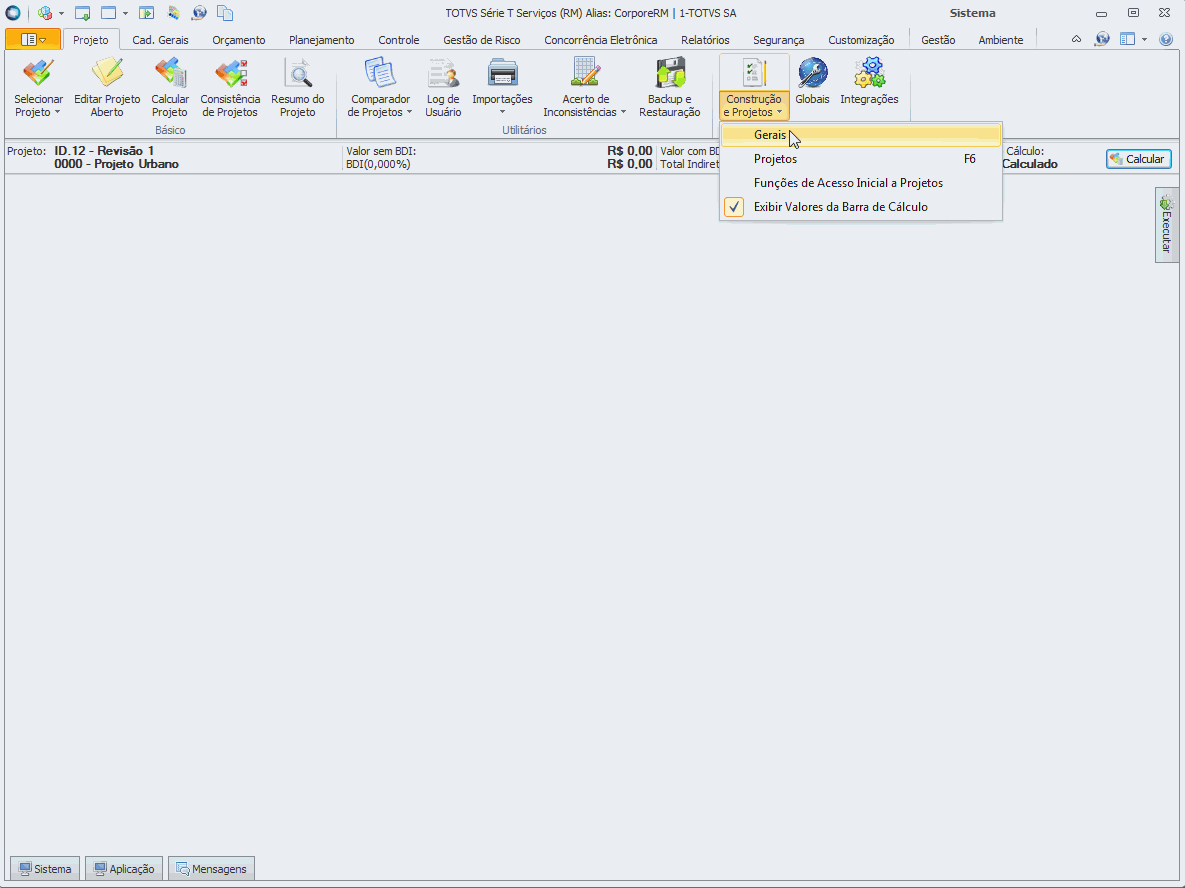The width and height of the screenshot is (1185, 888).
Task: Switch to the Relatórios tab
Action: click(705, 40)
